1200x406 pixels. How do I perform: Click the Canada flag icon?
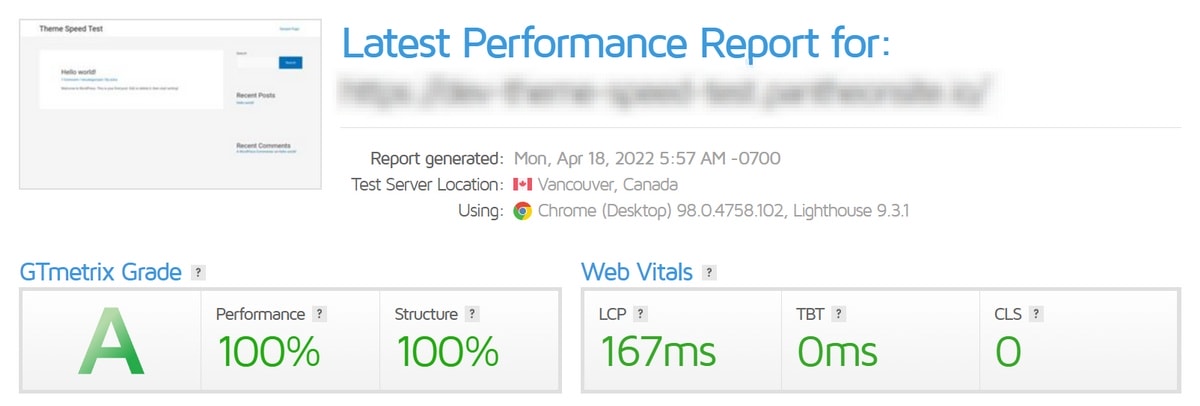522,185
